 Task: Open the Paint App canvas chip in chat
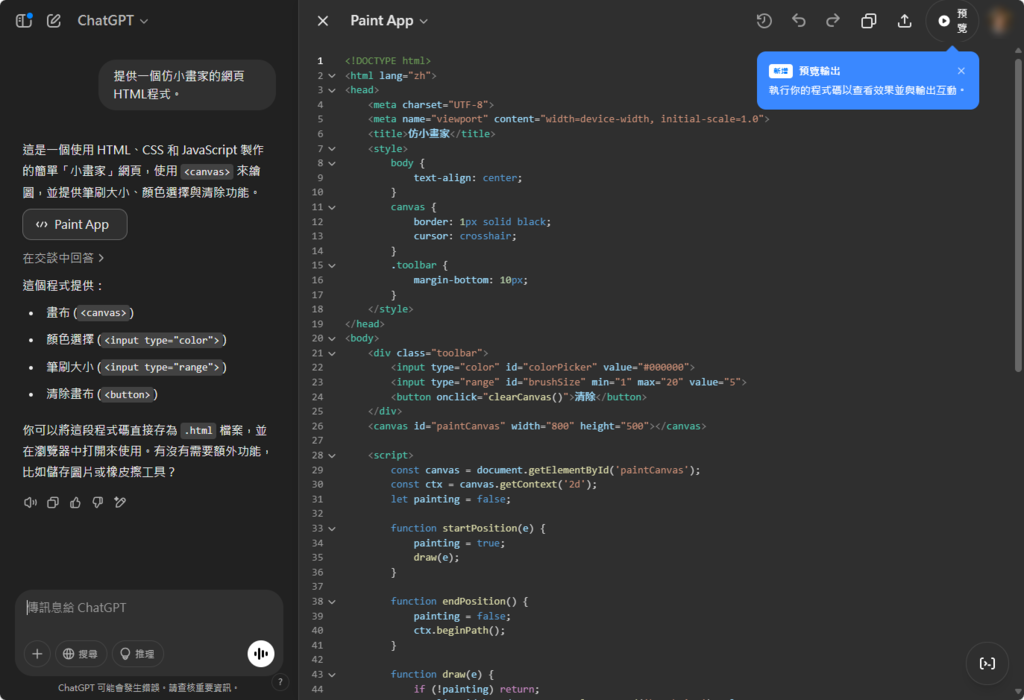coord(74,225)
